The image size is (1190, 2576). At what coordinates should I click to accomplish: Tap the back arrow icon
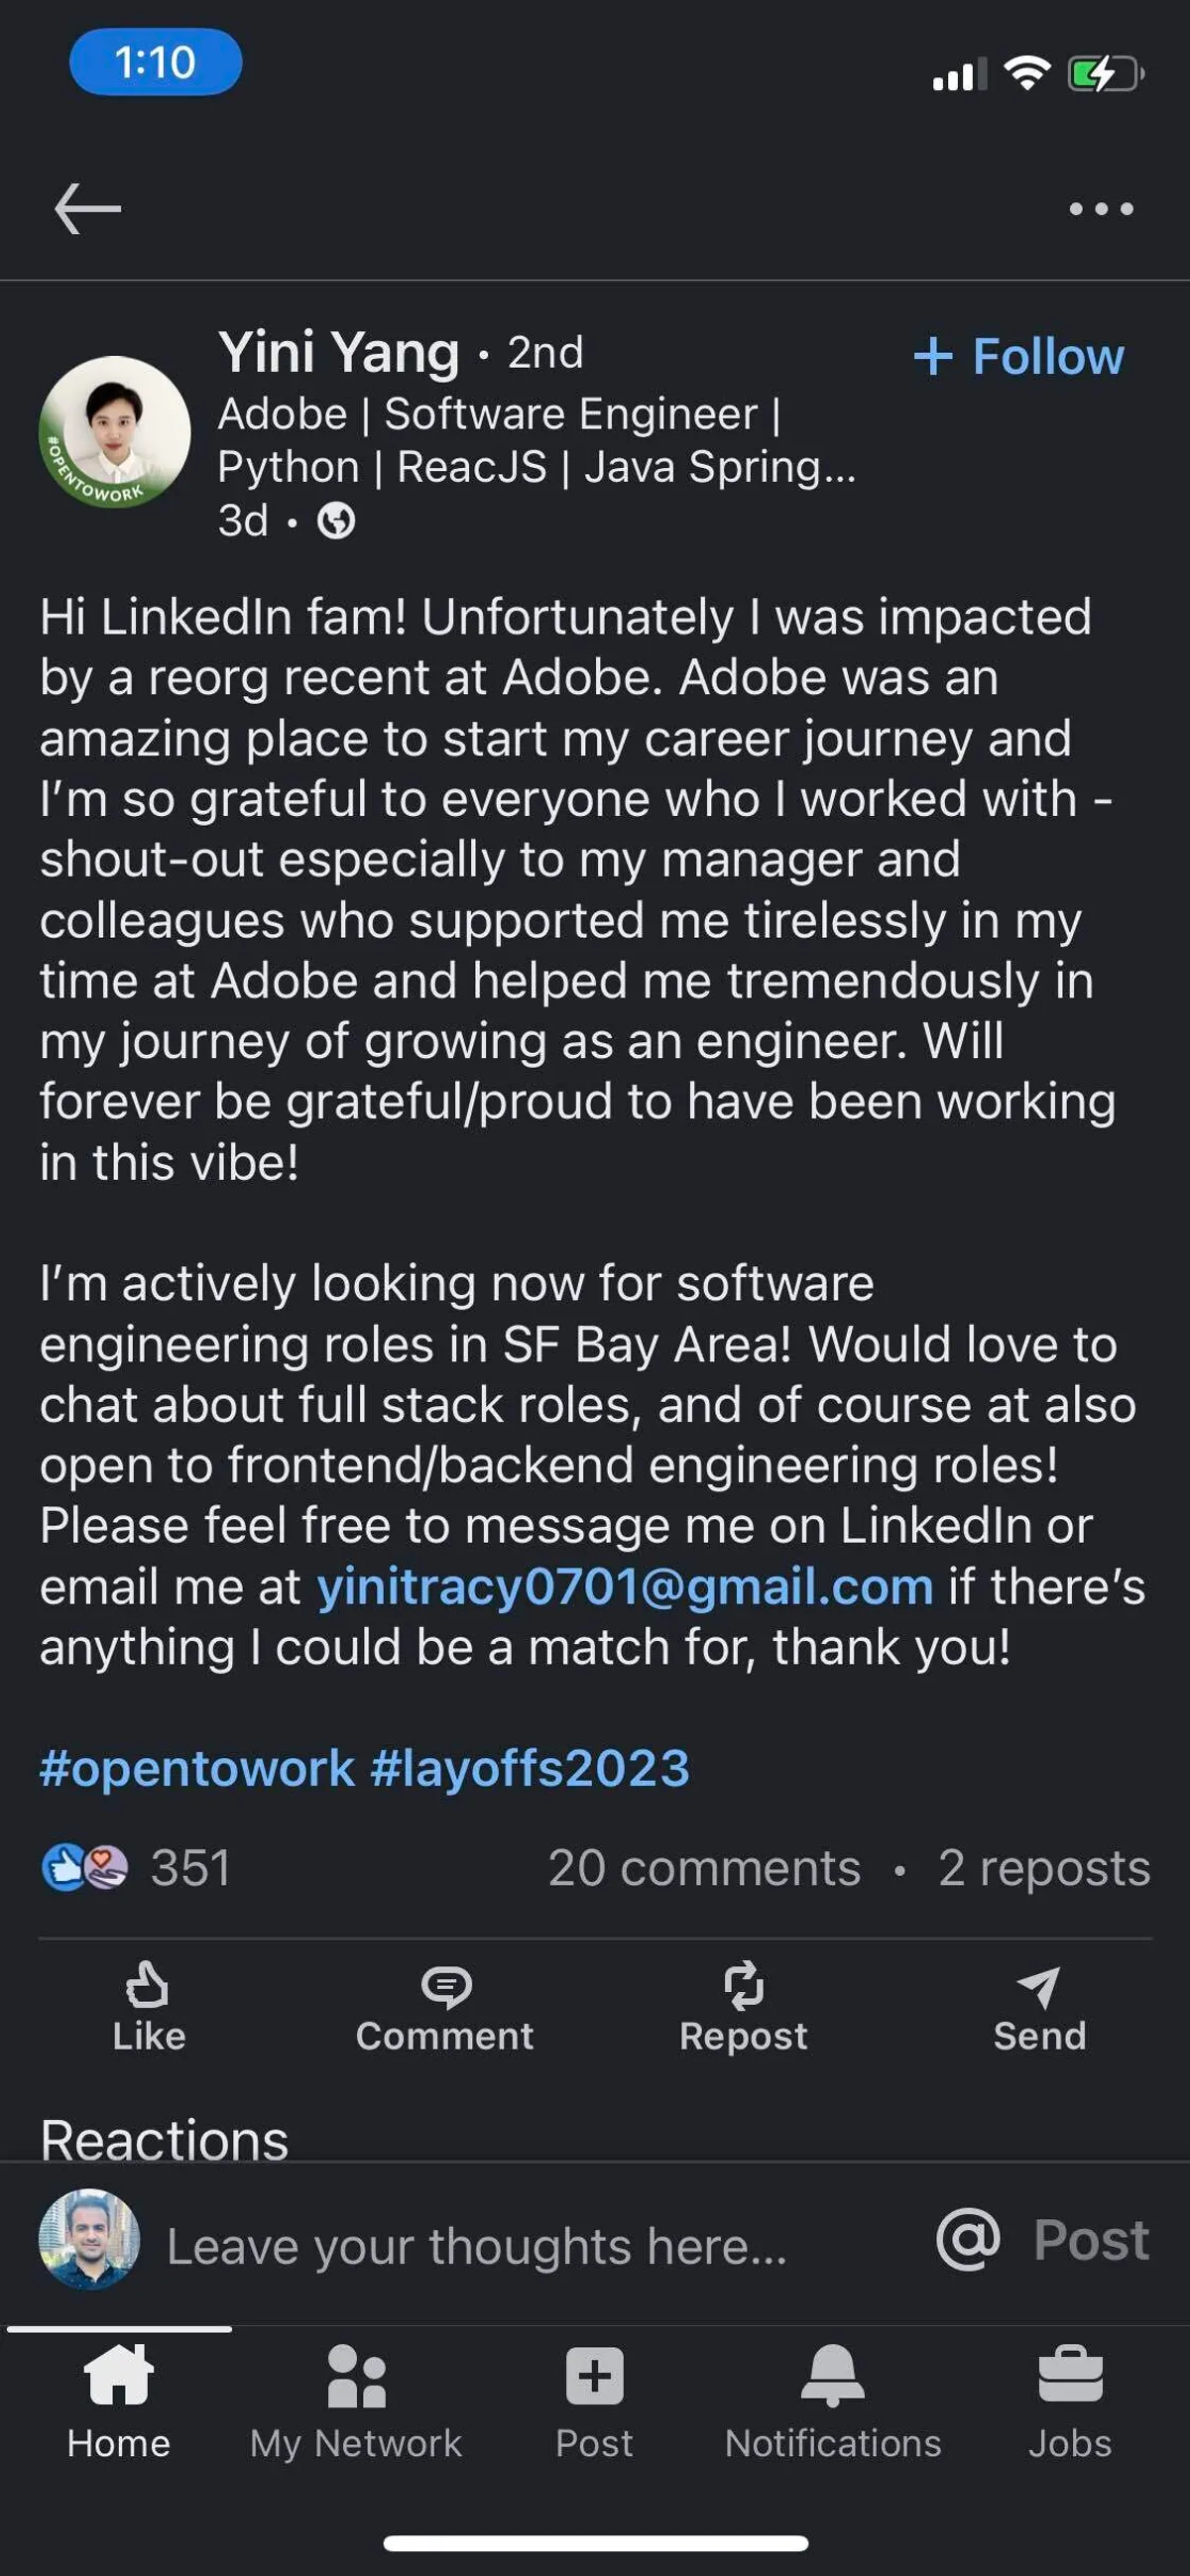point(88,208)
